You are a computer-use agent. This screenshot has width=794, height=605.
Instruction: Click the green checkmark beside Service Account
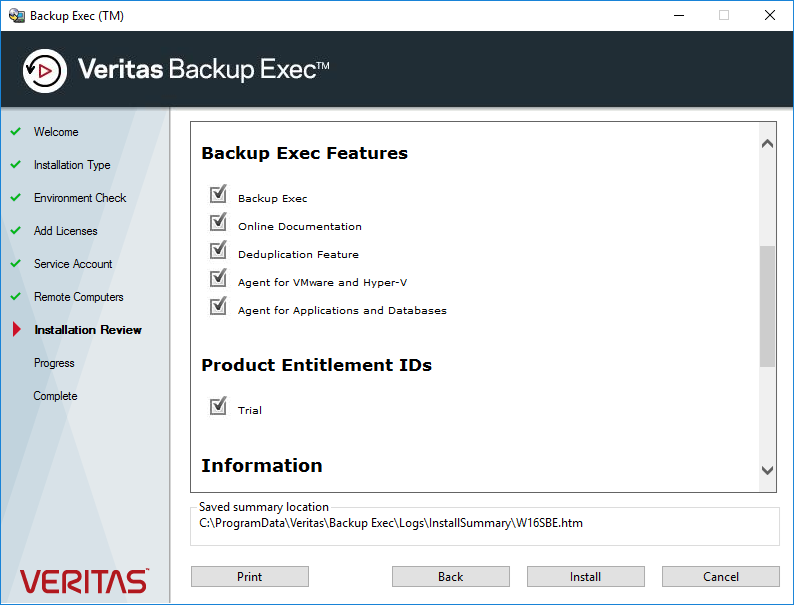[x=16, y=264]
